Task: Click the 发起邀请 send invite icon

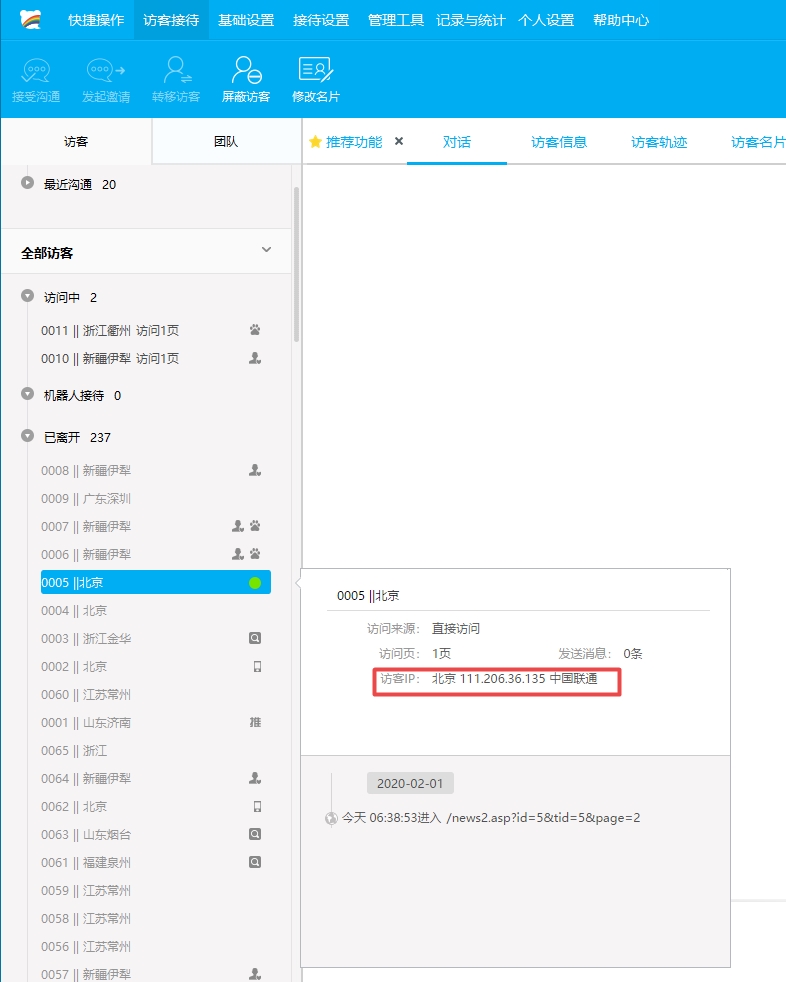Action: click(106, 71)
